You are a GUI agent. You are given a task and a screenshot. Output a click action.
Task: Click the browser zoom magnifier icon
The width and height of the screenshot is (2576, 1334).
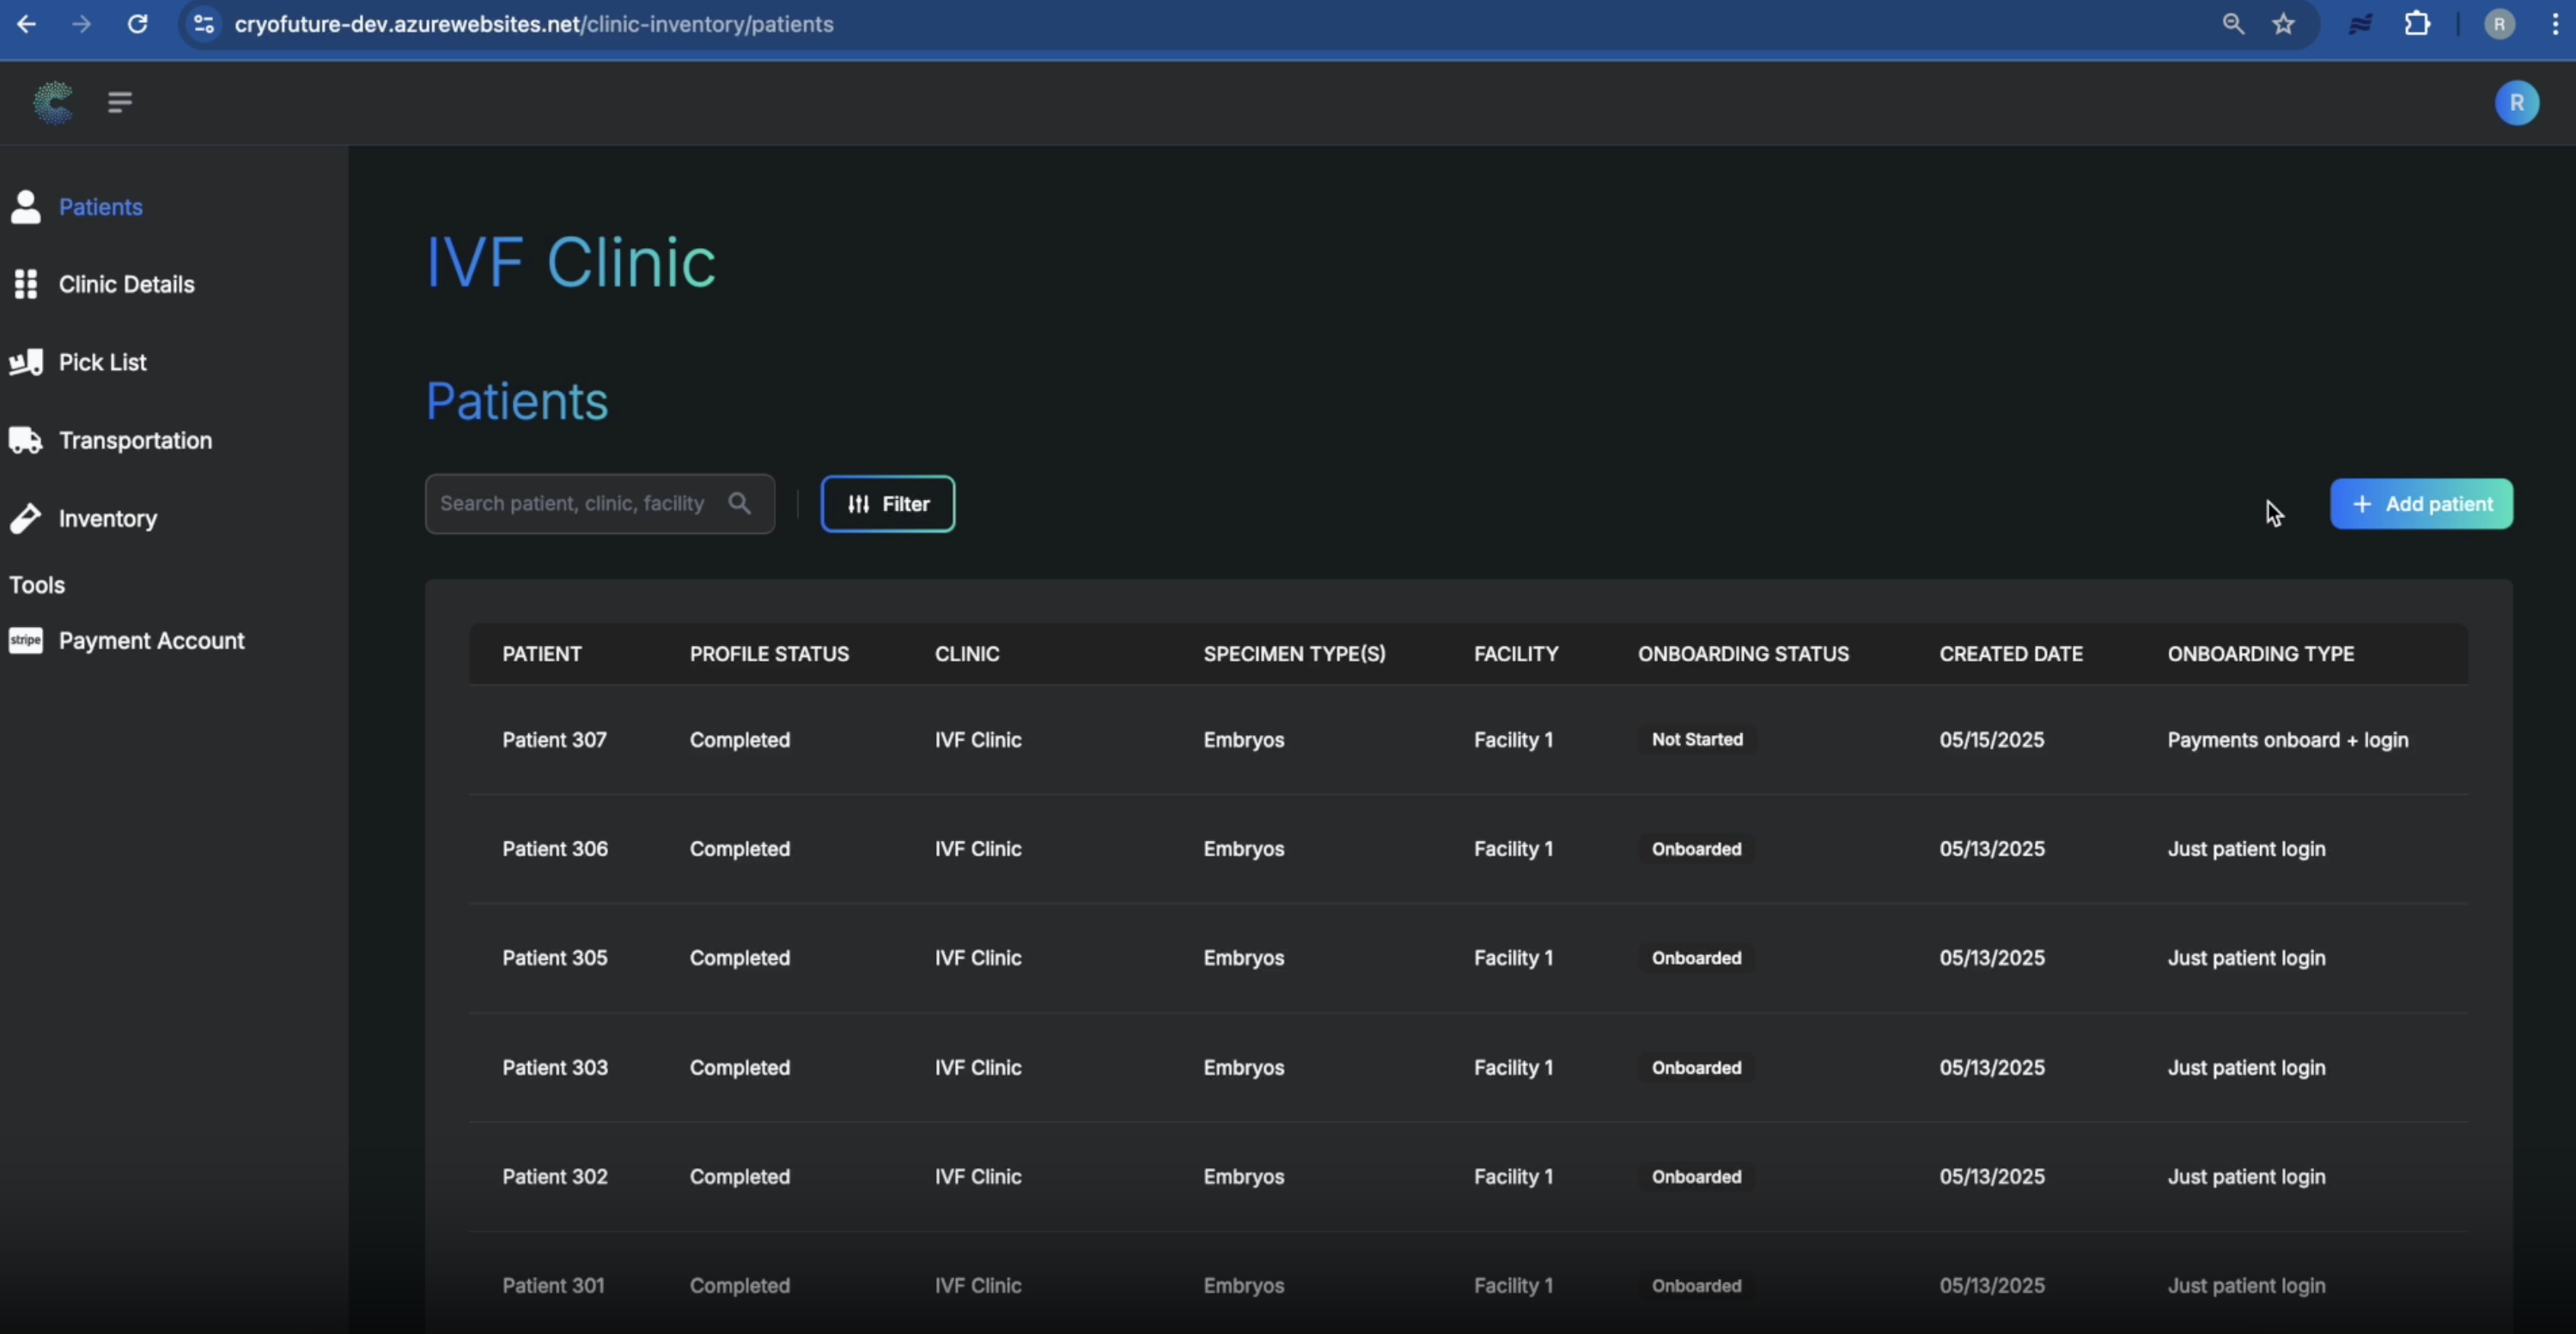click(2233, 24)
